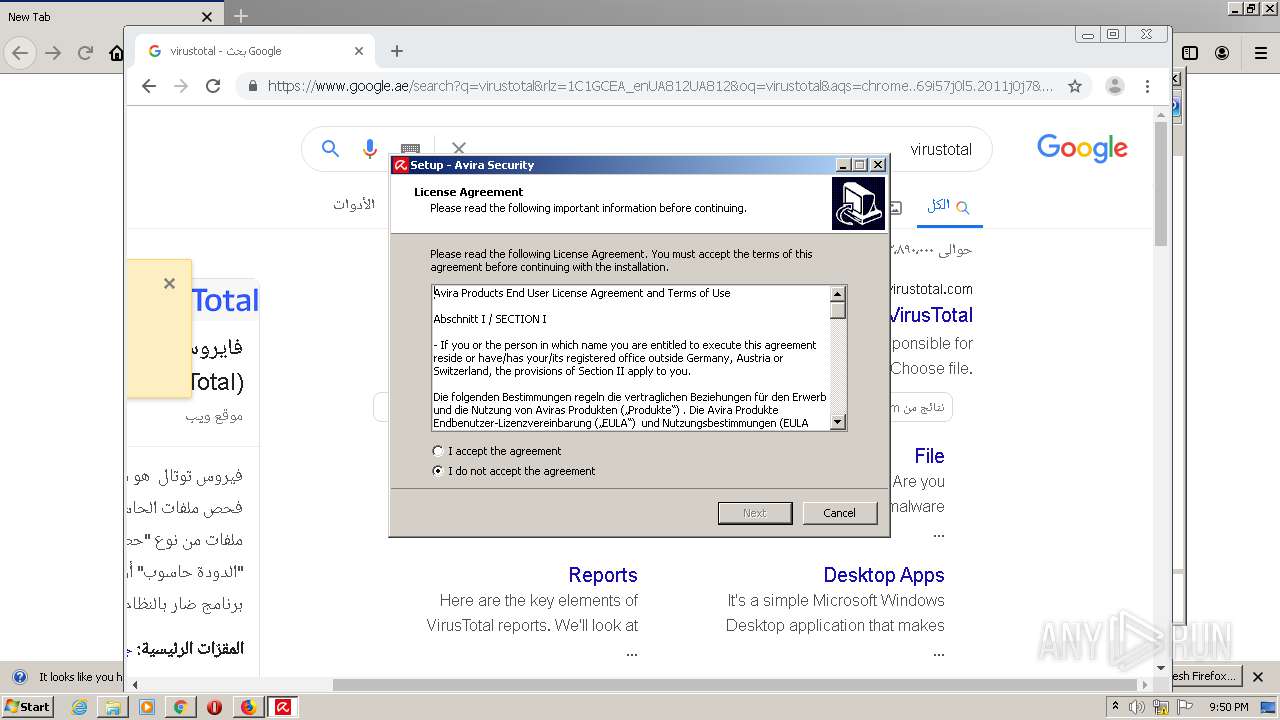Switch to Avira setup in taskbar
The height and width of the screenshot is (720, 1280).
tap(283, 707)
